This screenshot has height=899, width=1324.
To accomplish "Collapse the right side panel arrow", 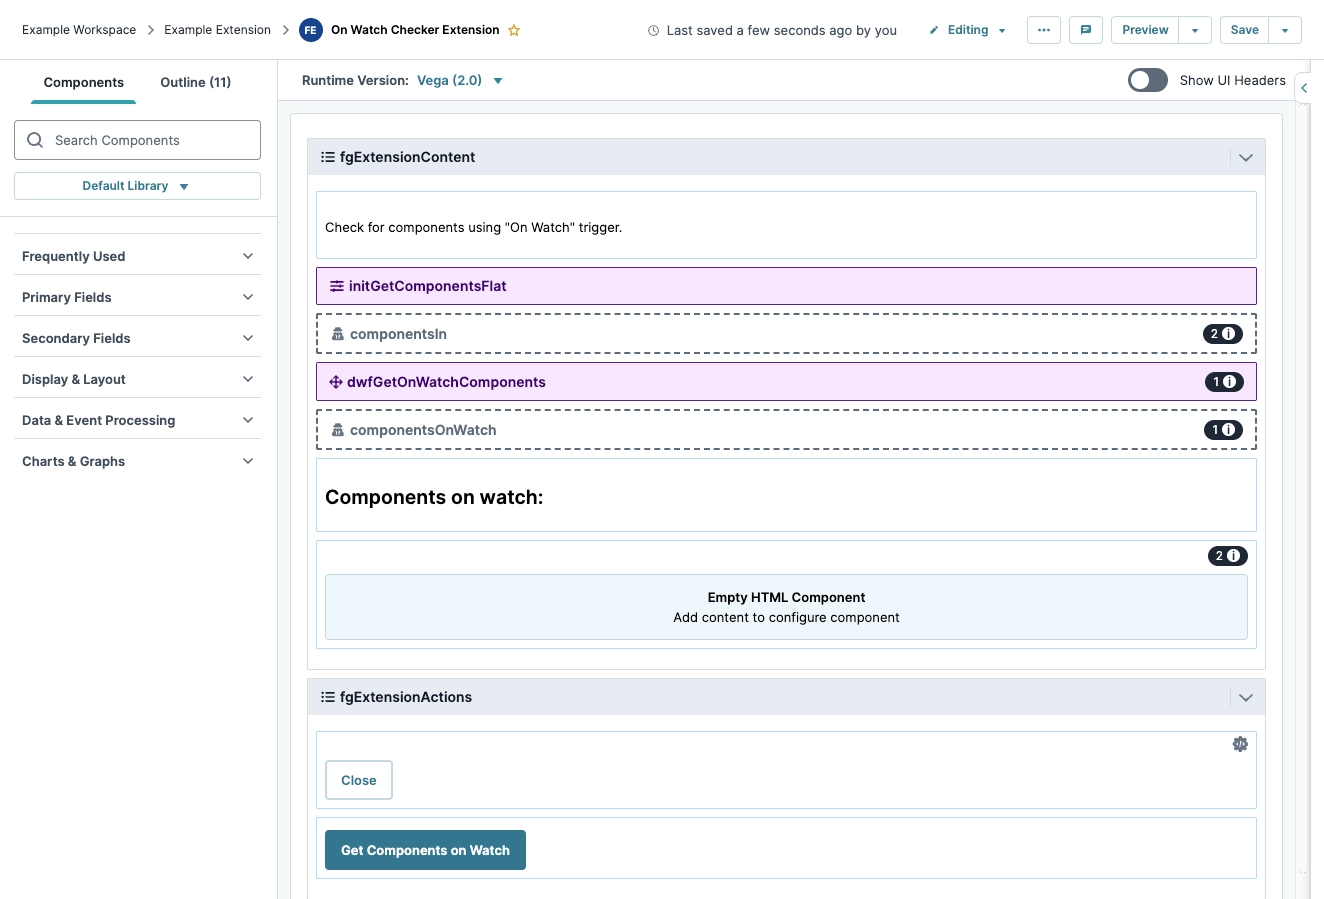I will [x=1304, y=88].
